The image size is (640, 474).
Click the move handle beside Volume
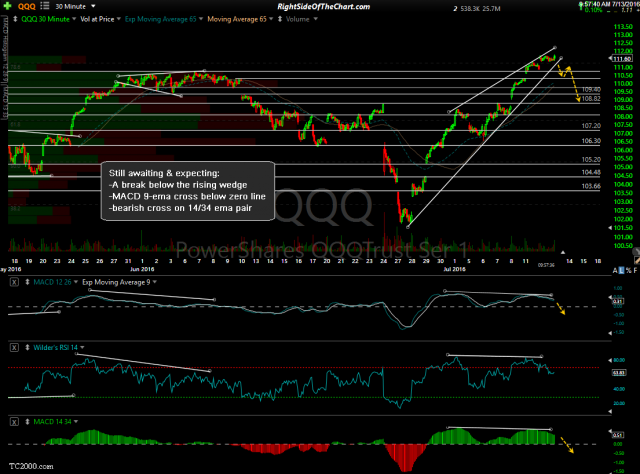click(280, 19)
